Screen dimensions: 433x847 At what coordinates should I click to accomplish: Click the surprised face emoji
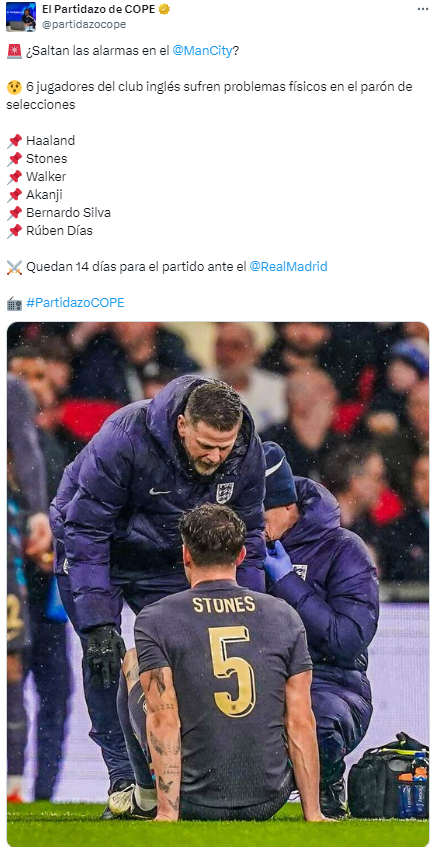click(15, 87)
